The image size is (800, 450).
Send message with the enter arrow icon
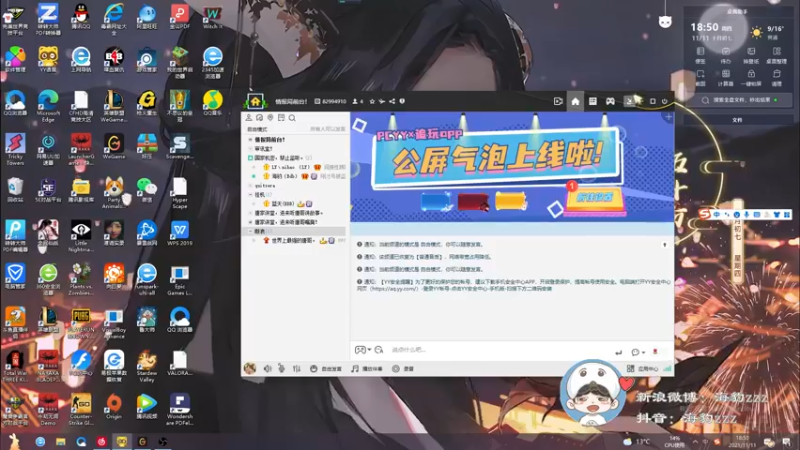pyautogui.click(x=618, y=352)
